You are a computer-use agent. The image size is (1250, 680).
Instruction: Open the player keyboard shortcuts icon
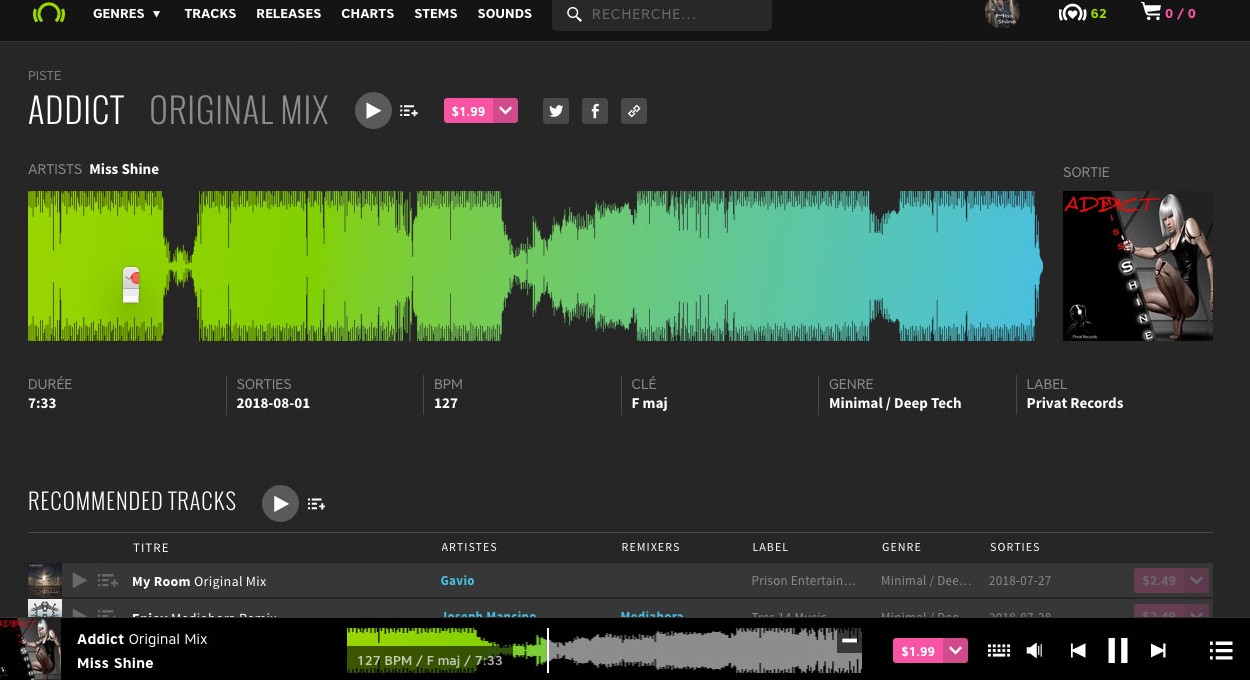click(x=998, y=651)
